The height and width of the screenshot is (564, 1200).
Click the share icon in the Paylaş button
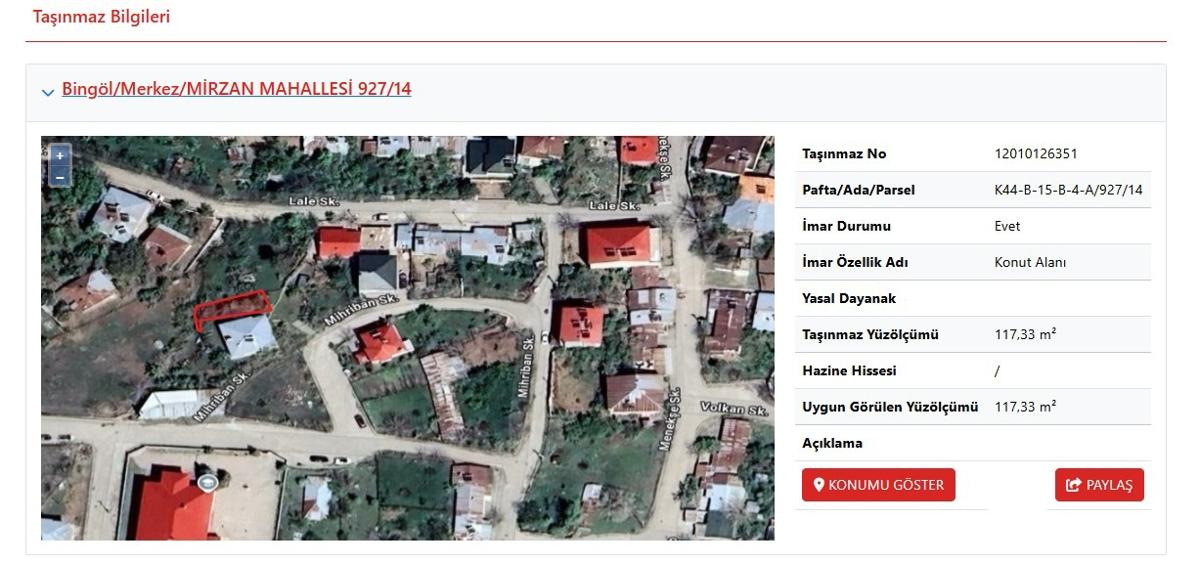[1074, 485]
